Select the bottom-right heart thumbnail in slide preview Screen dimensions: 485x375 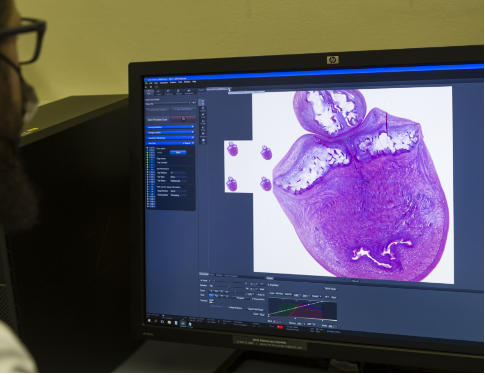click(266, 184)
